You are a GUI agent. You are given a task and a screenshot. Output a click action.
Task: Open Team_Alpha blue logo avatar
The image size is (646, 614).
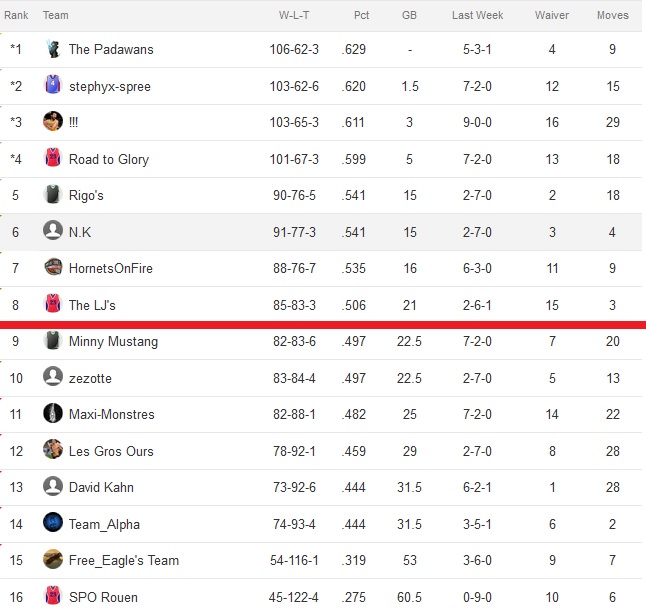[x=53, y=523]
